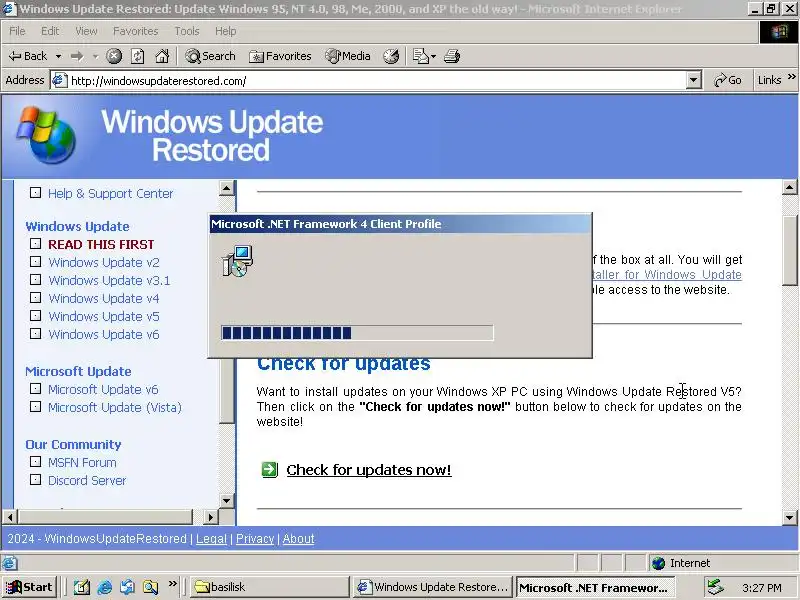This screenshot has height=600, width=800.
Task: Click the 3:27 PM taskbar clock
Action: click(x=761, y=588)
